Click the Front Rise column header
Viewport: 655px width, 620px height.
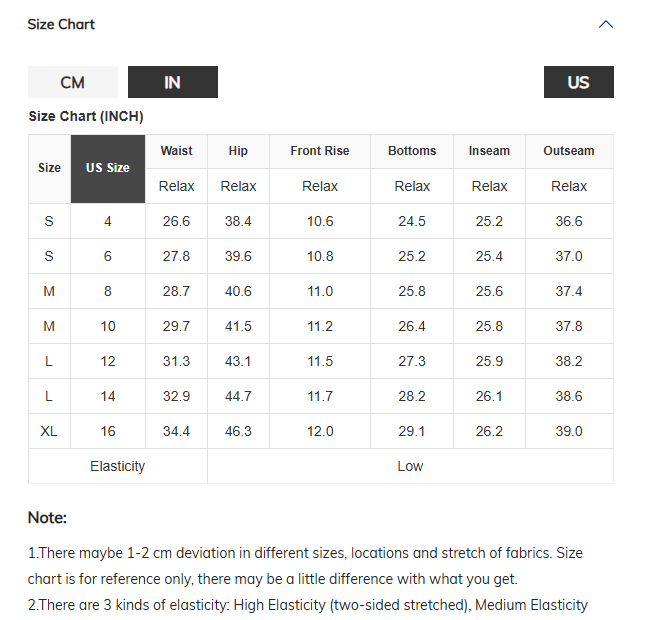320,151
